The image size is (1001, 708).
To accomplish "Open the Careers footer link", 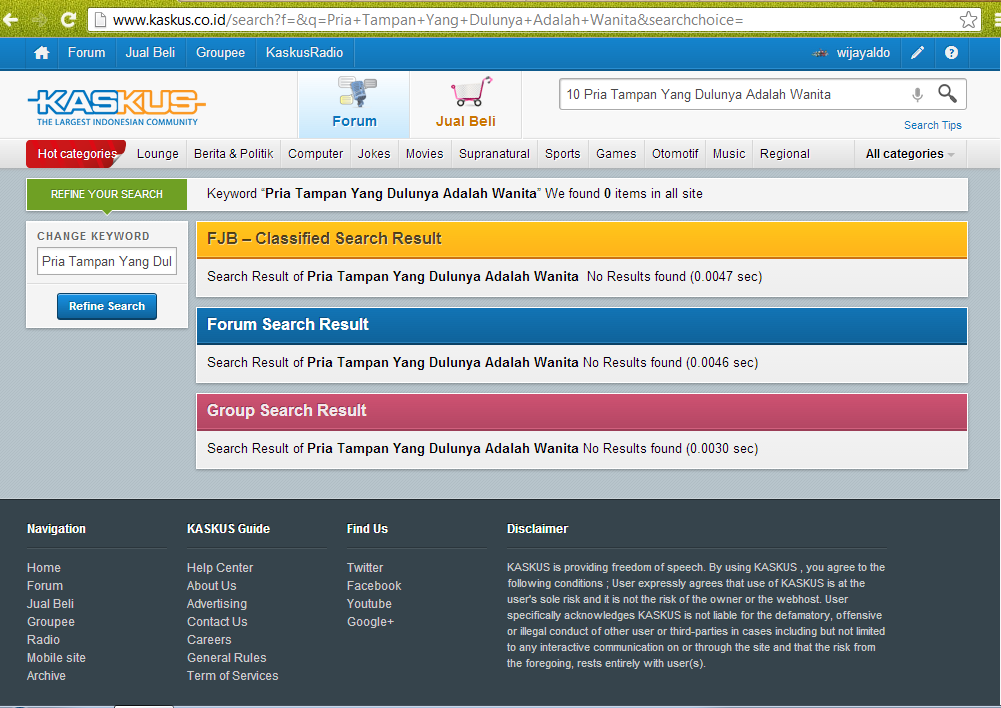I will point(209,640).
